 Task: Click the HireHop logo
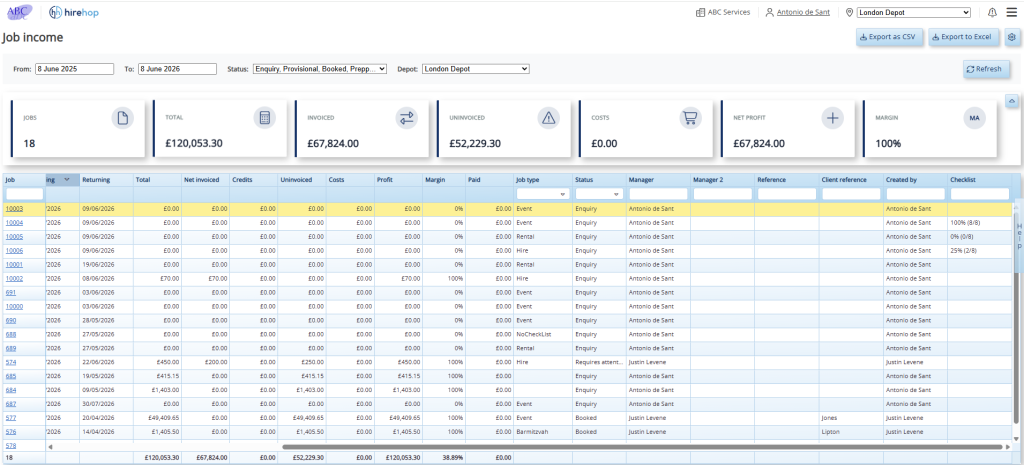(x=74, y=12)
